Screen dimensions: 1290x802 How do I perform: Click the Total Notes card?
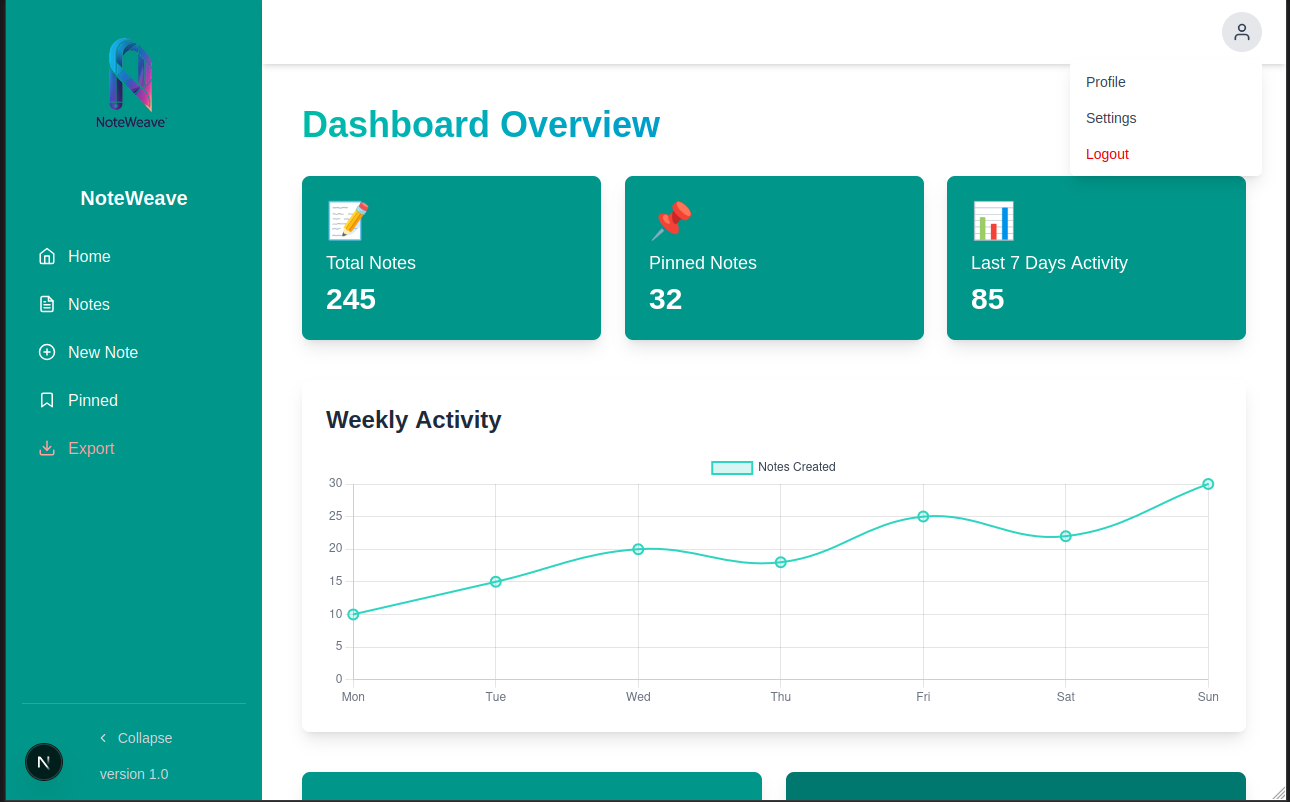[x=451, y=258]
